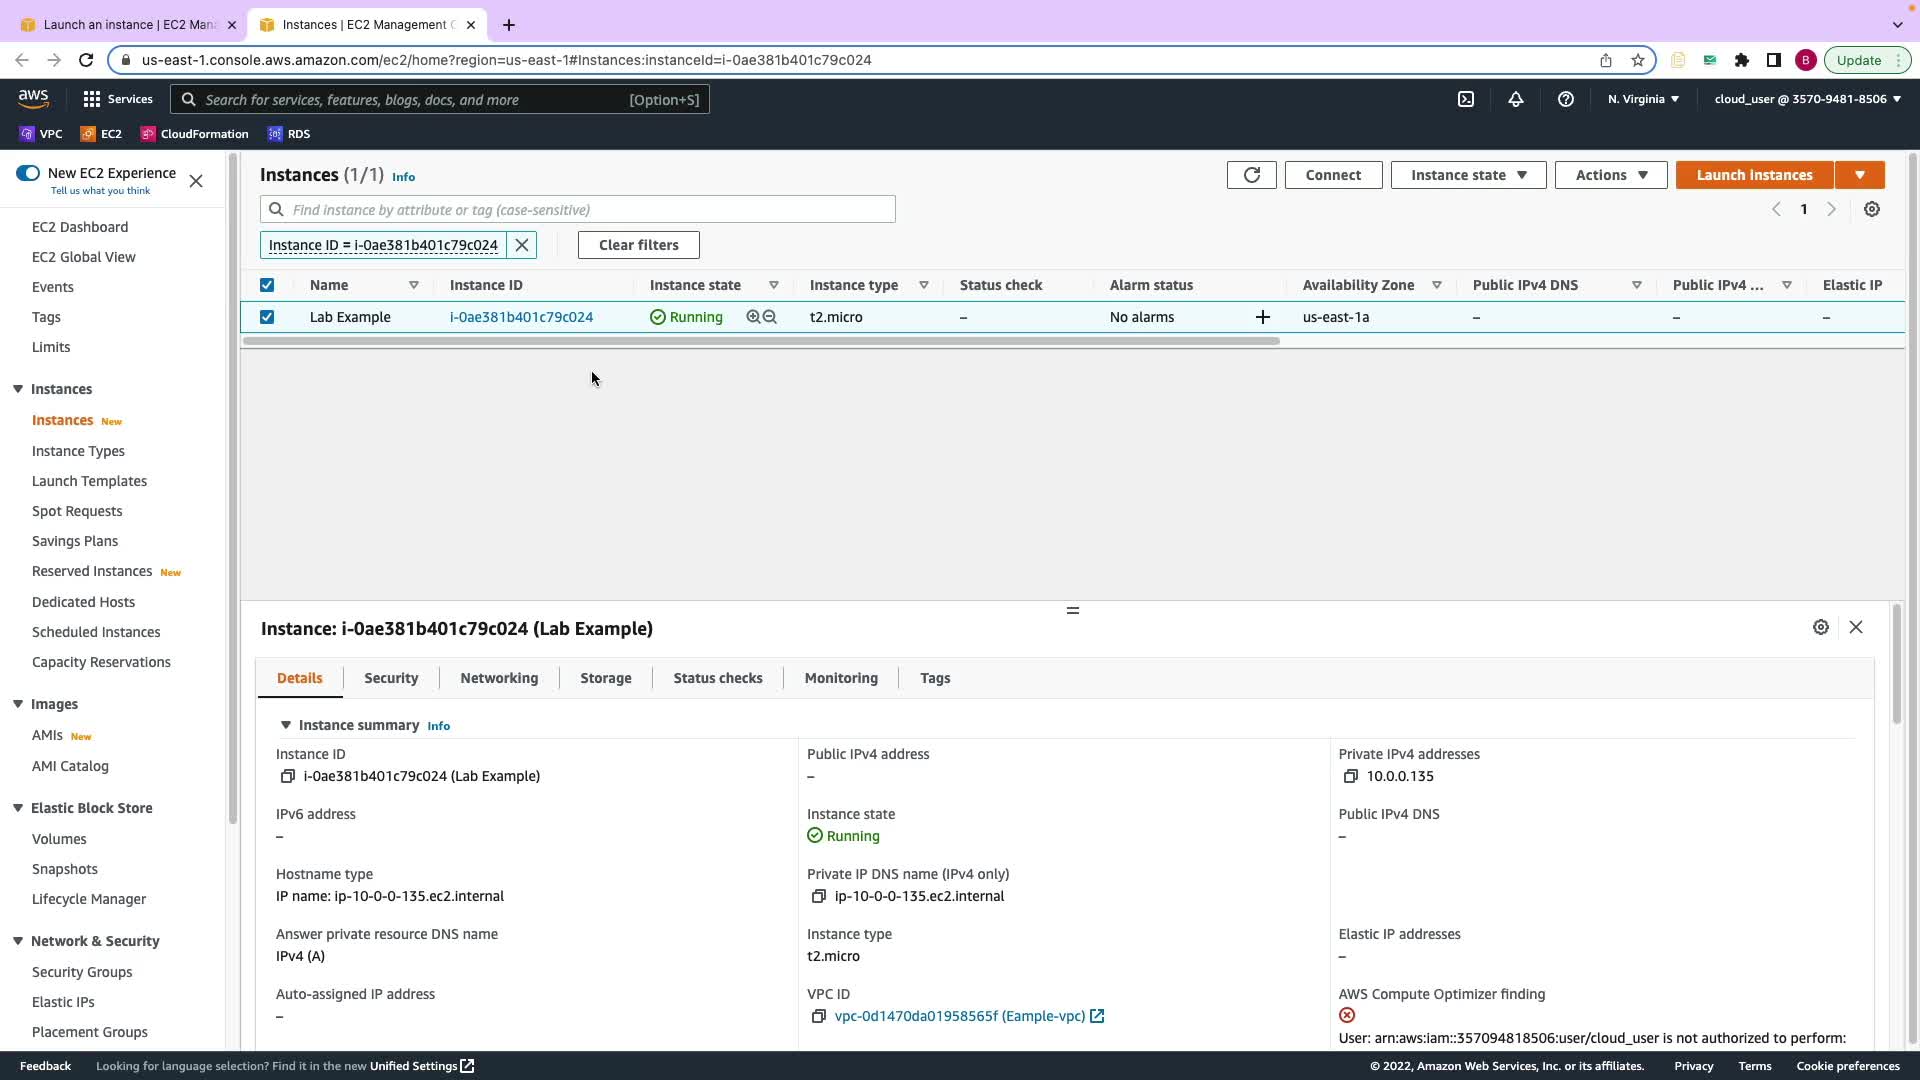Image resolution: width=1920 pixels, height=1080 pixels.
Task: Open the CloudShell icon in header
Action: (1465, 99)
